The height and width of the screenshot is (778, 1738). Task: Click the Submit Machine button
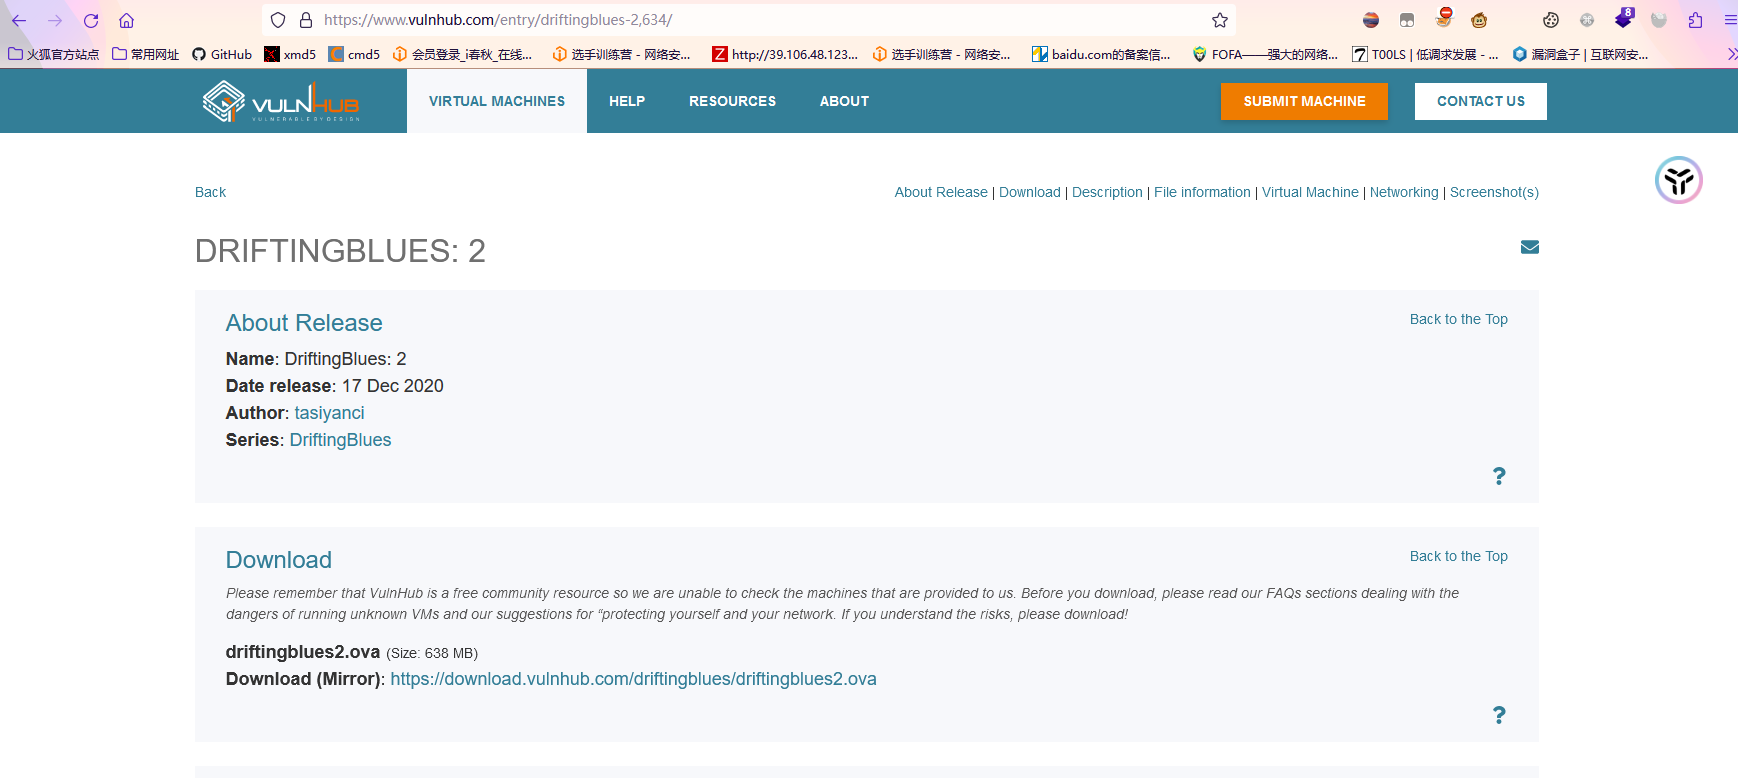[x=1304, y=101]
